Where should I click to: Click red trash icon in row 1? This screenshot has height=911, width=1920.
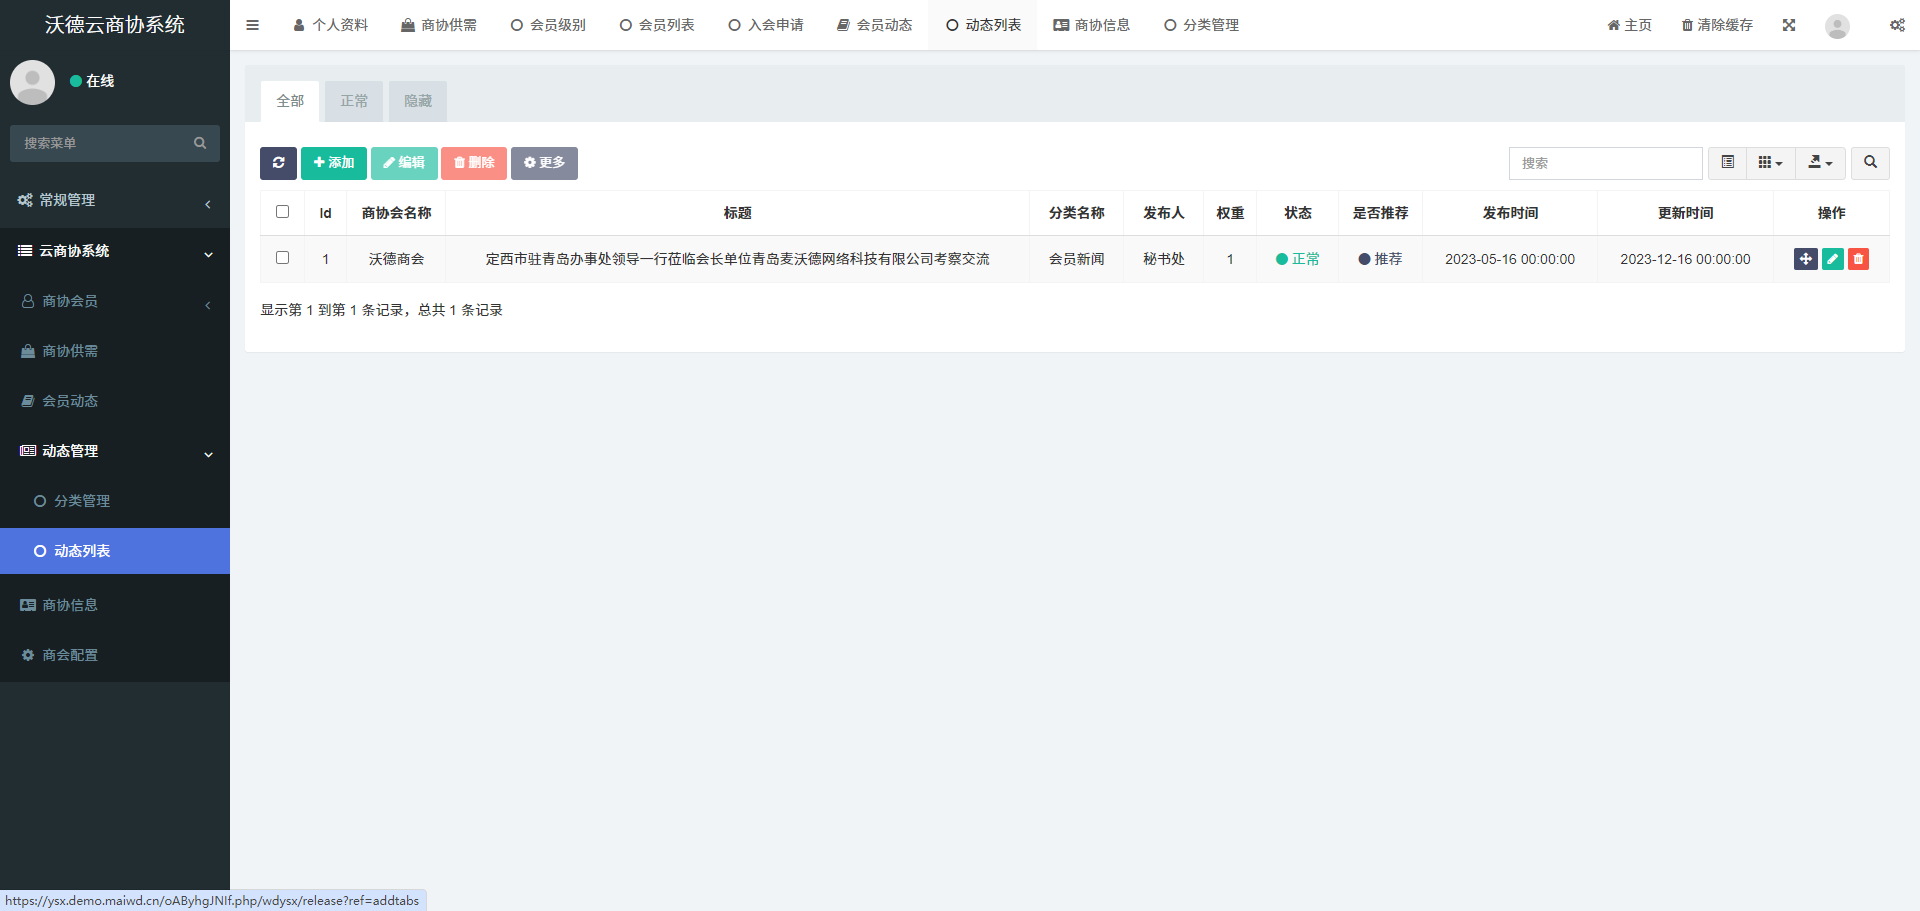[1858, 259]
